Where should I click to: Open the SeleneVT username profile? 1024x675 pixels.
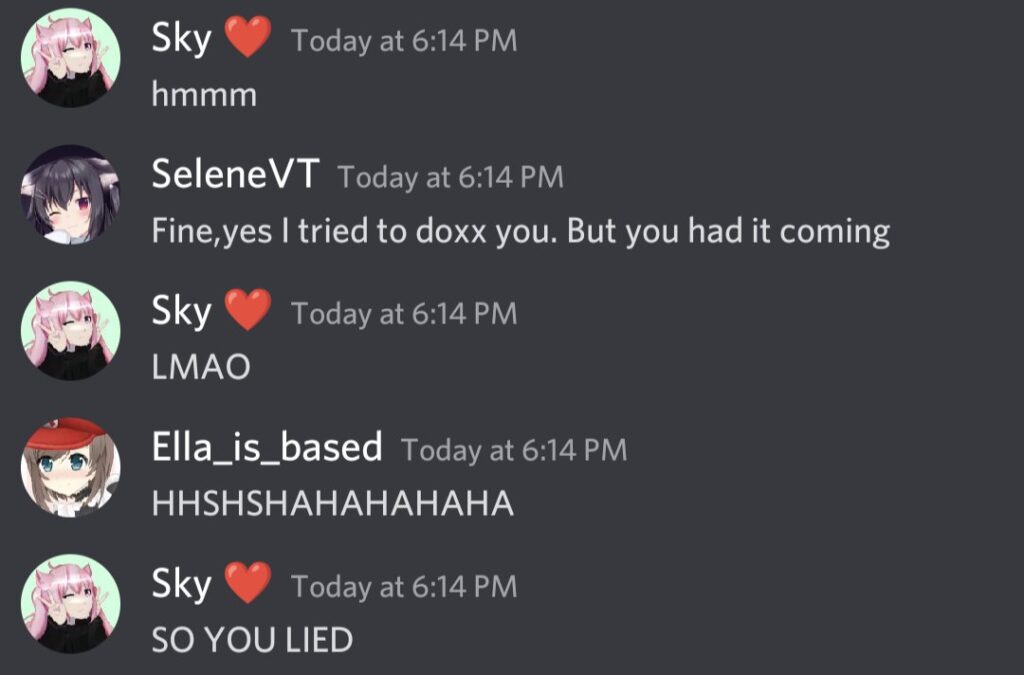235,174
